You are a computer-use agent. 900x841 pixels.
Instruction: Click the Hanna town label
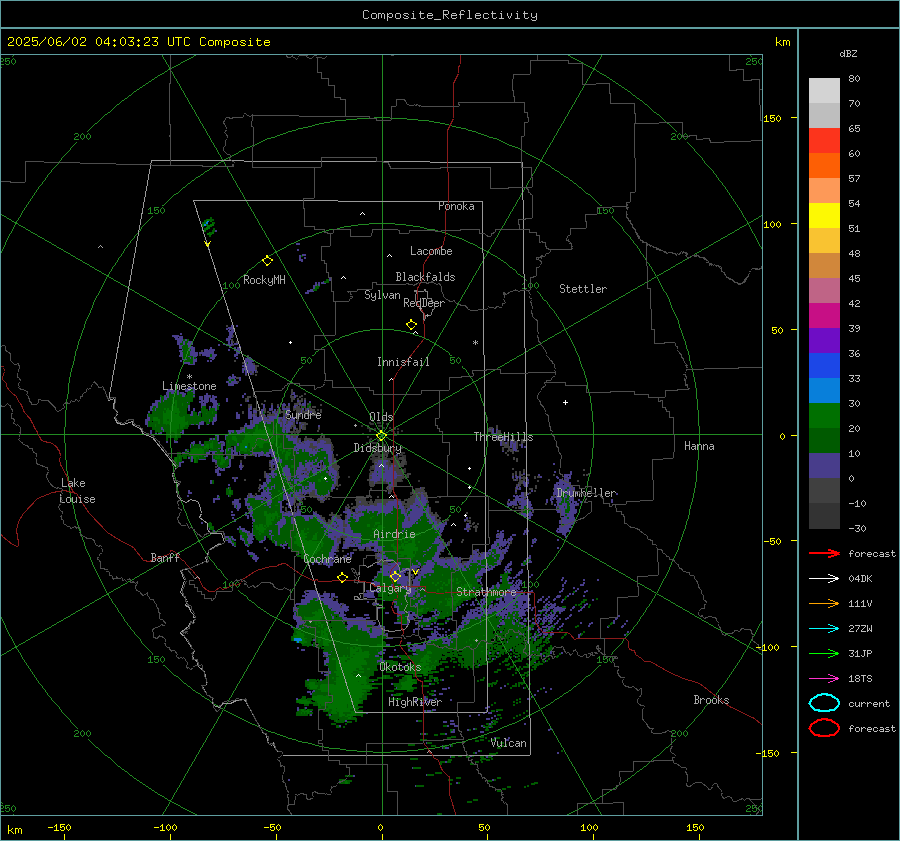tap(699, 446)
